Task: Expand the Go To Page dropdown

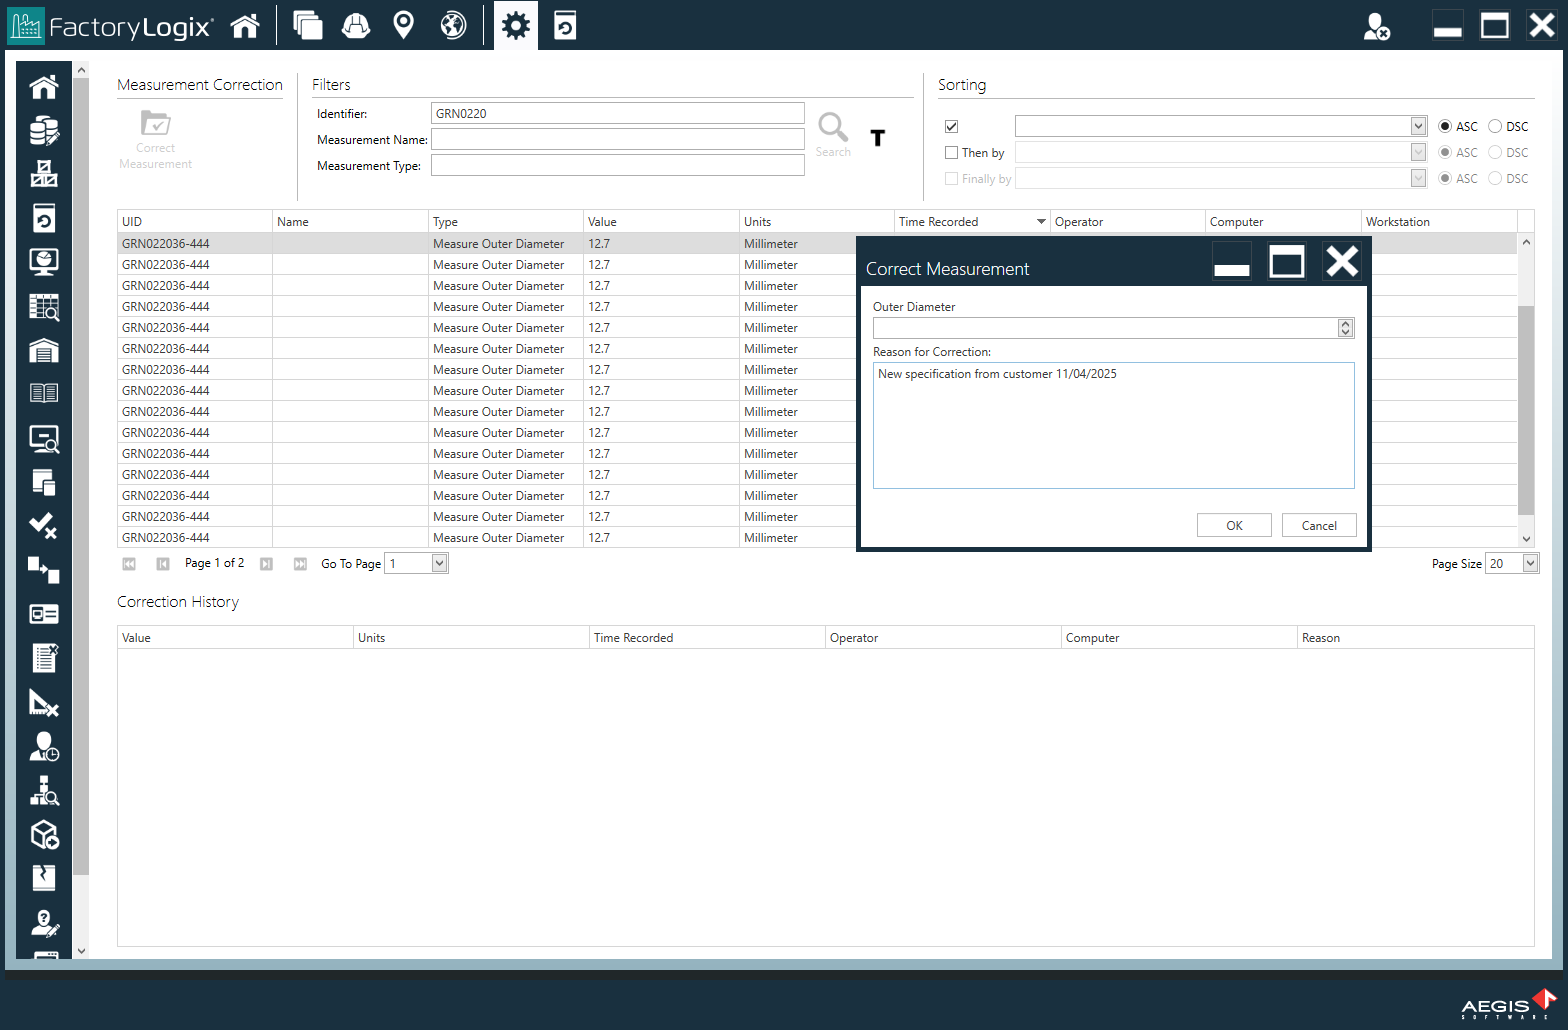Action: (x=439, y=564)
